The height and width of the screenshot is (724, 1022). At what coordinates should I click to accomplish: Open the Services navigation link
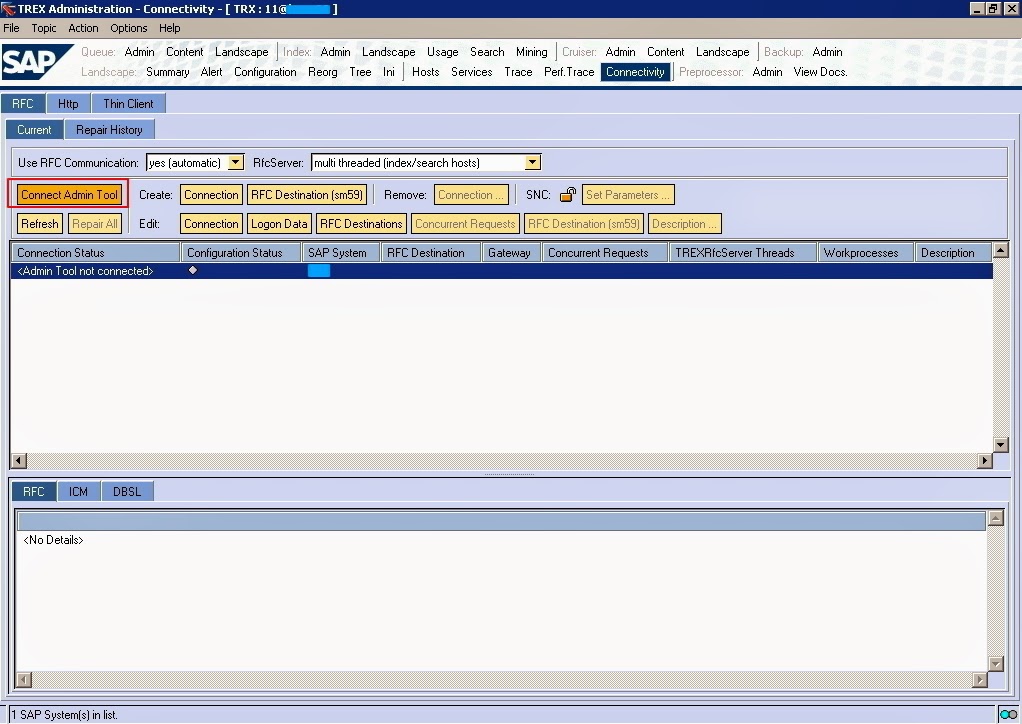[472, 72]
